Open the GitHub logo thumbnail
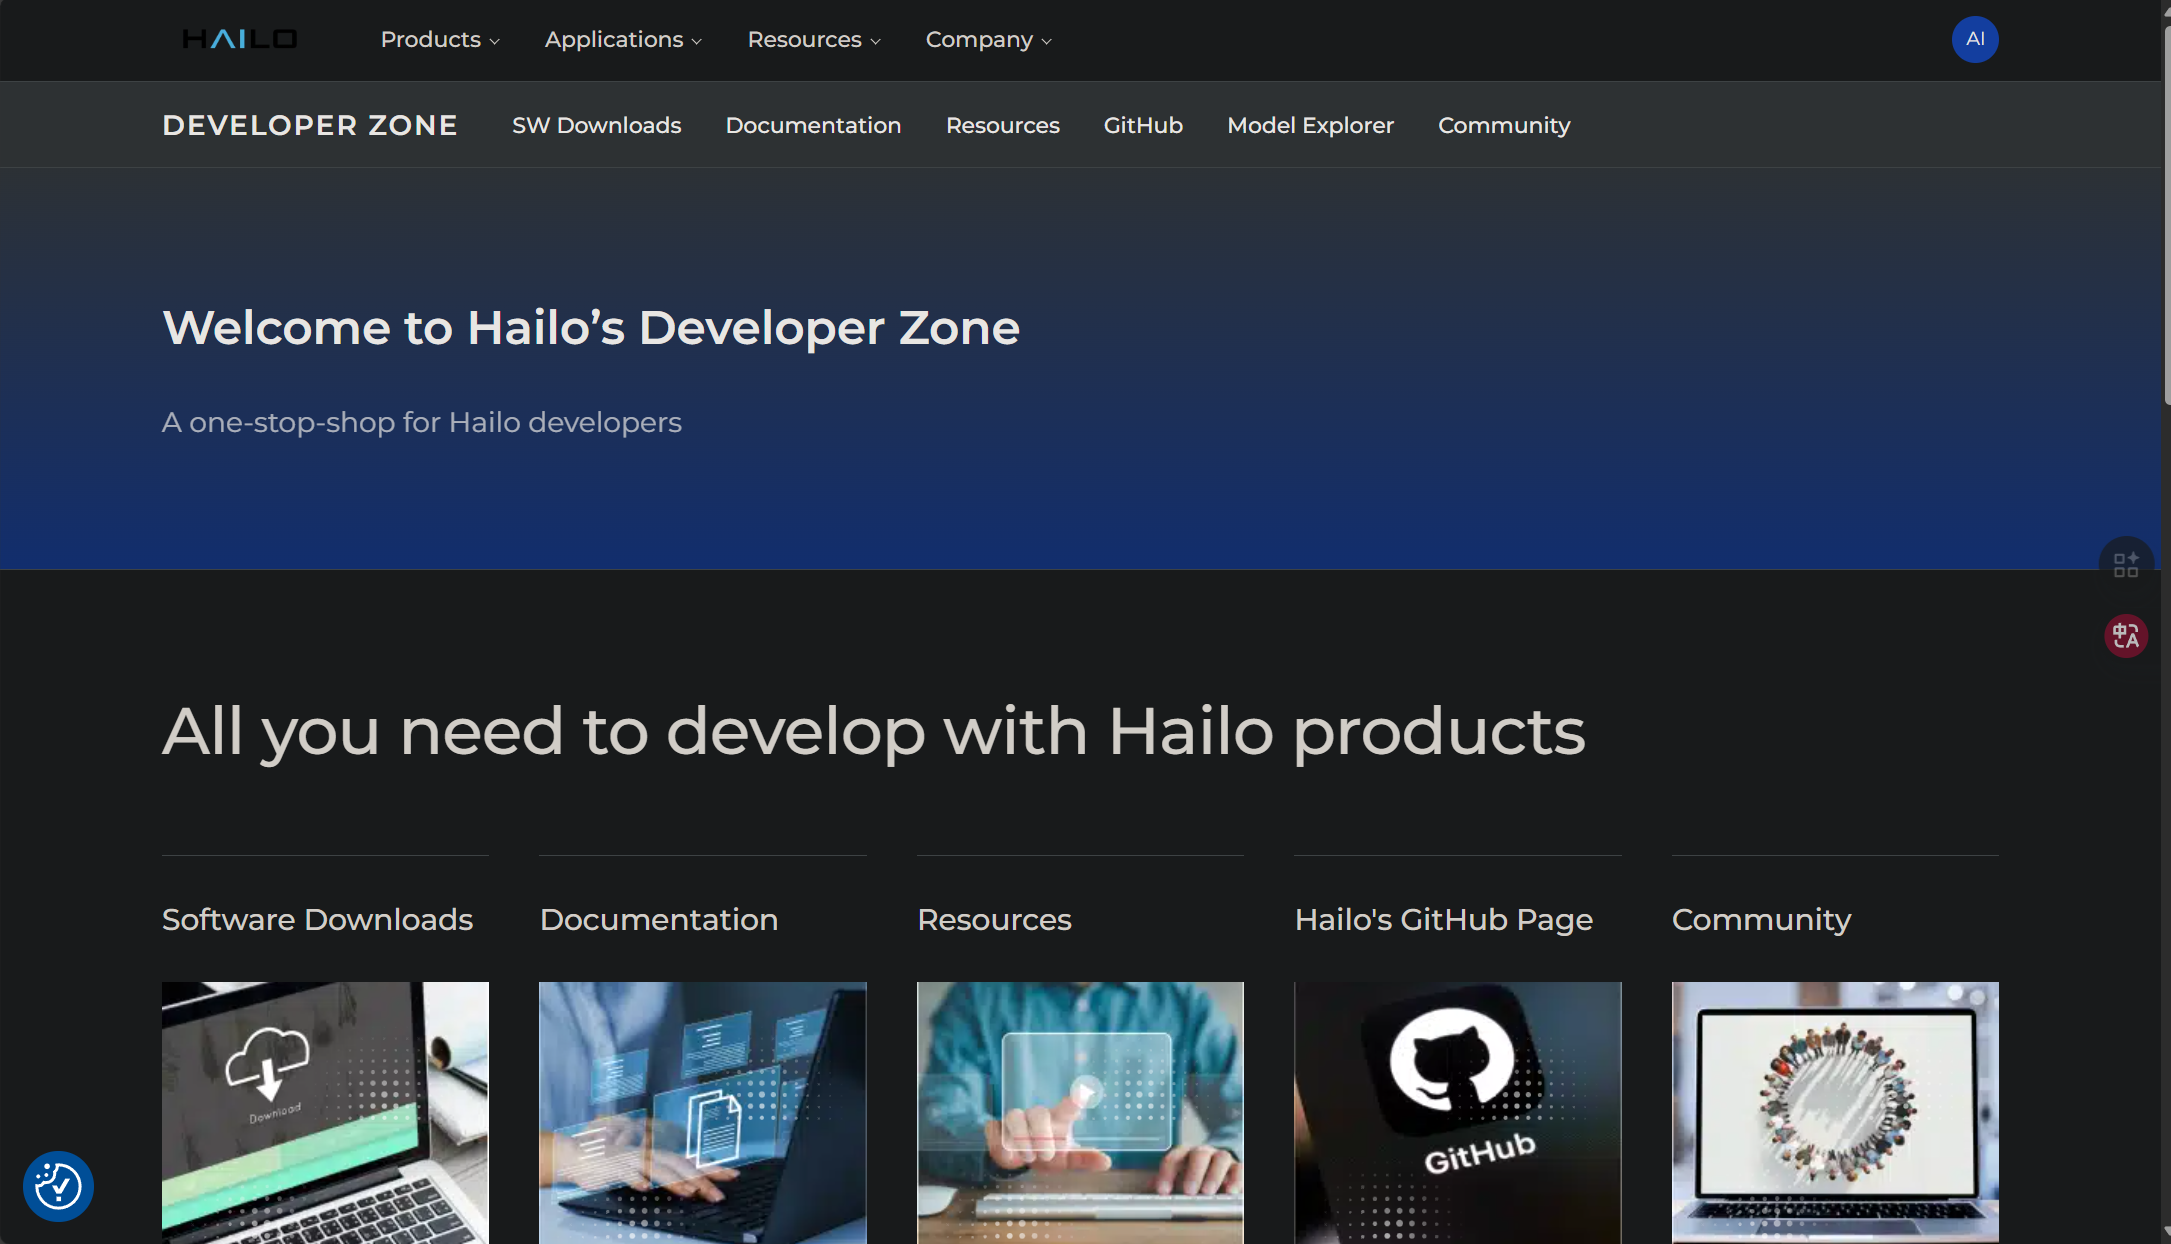Screen dimensions: 2171x1244 click(1457, 1112)
